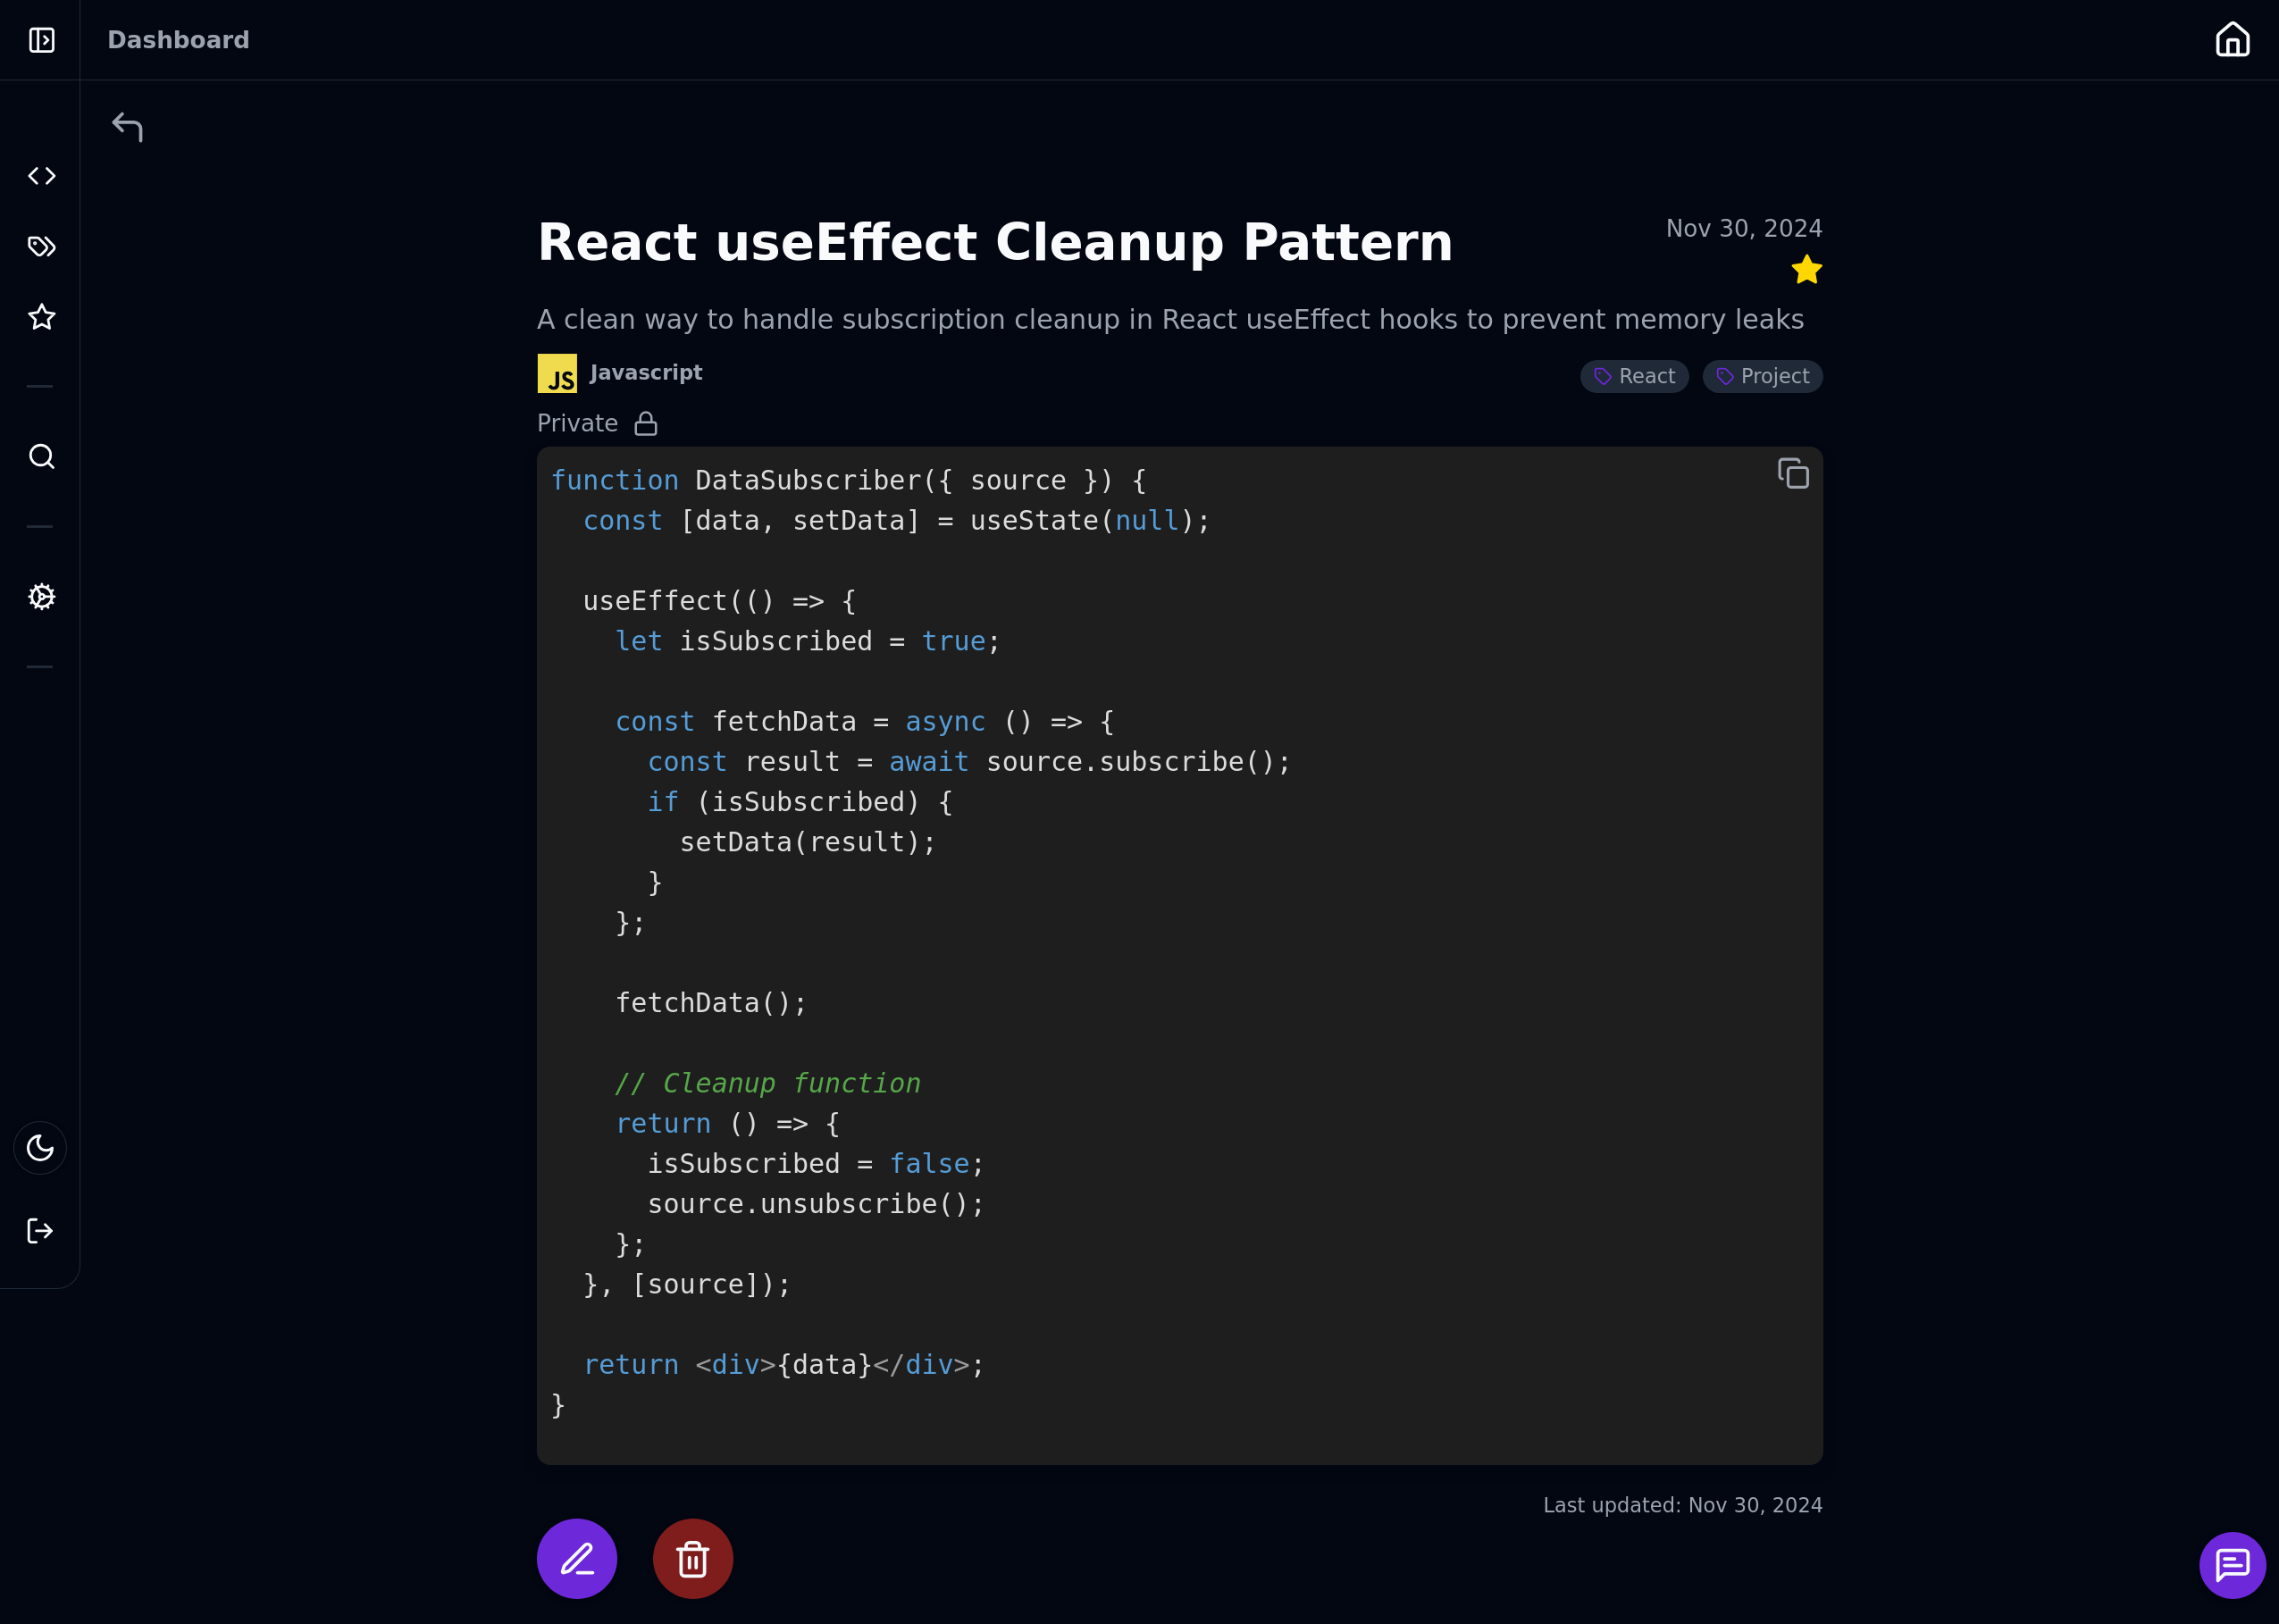
Task: Delete snippet with red trash button
Action: (x=693, y=1559)
